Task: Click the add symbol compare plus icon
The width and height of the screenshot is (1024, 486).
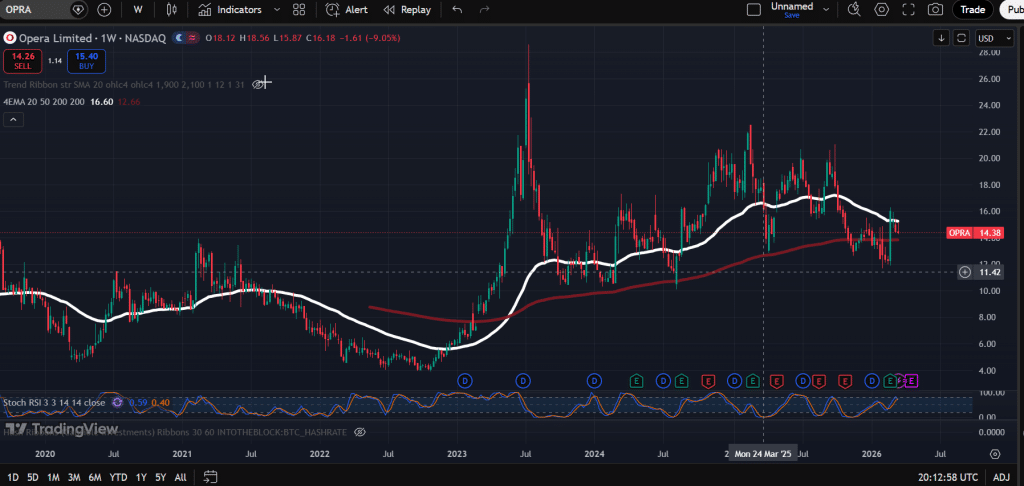Action: coord(104,10)
